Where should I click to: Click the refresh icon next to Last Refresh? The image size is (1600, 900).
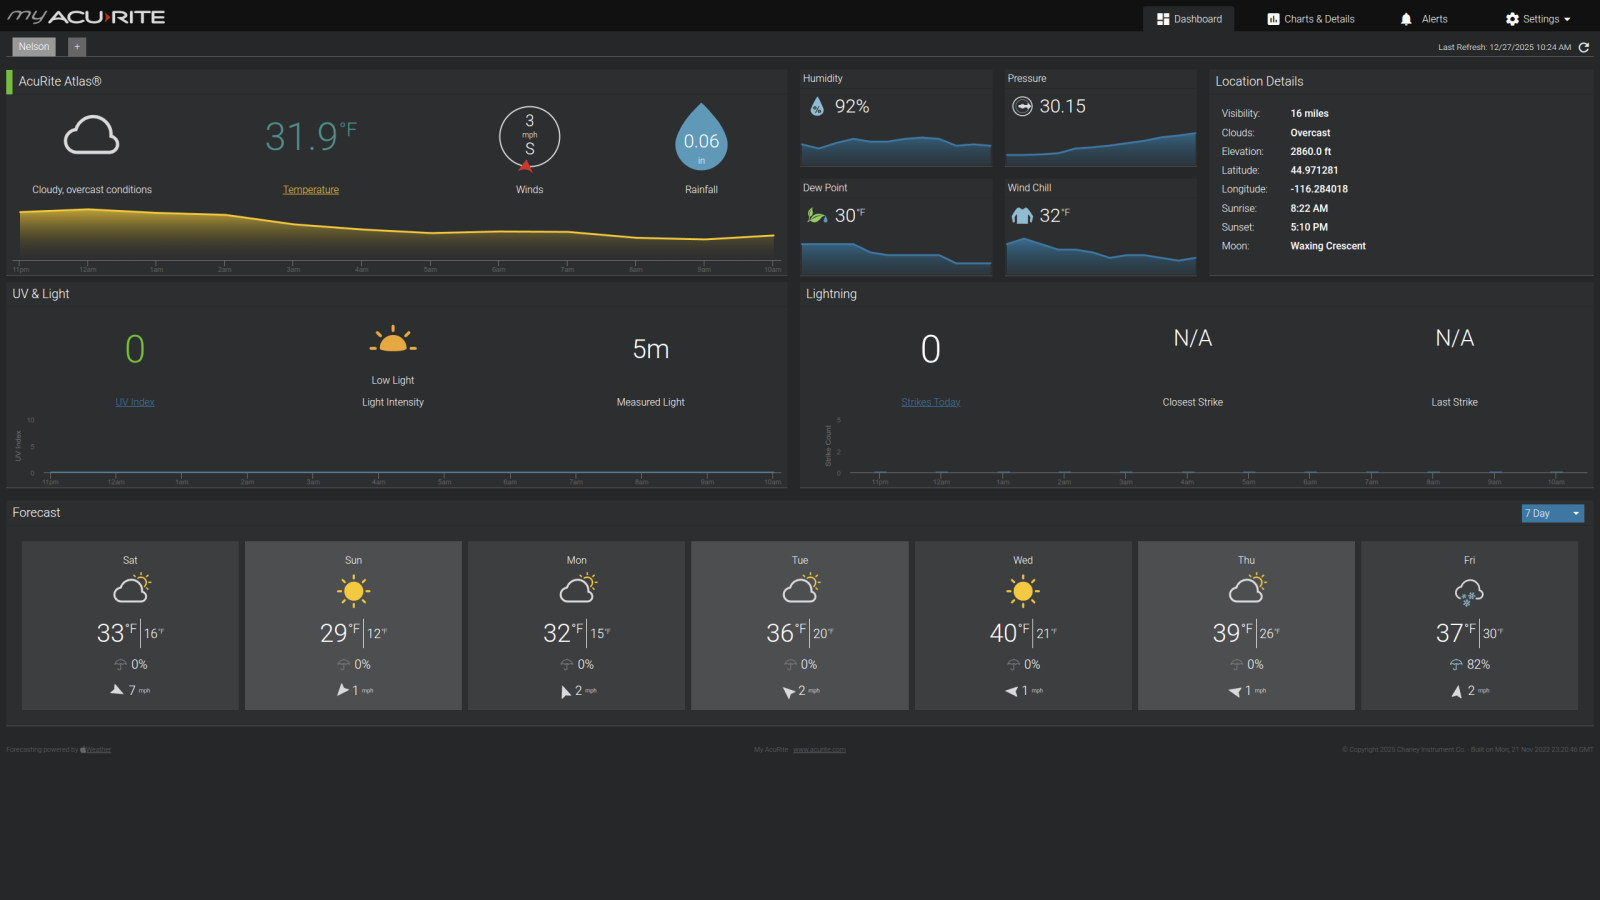pyautogui.click(x=1584, y=47)
